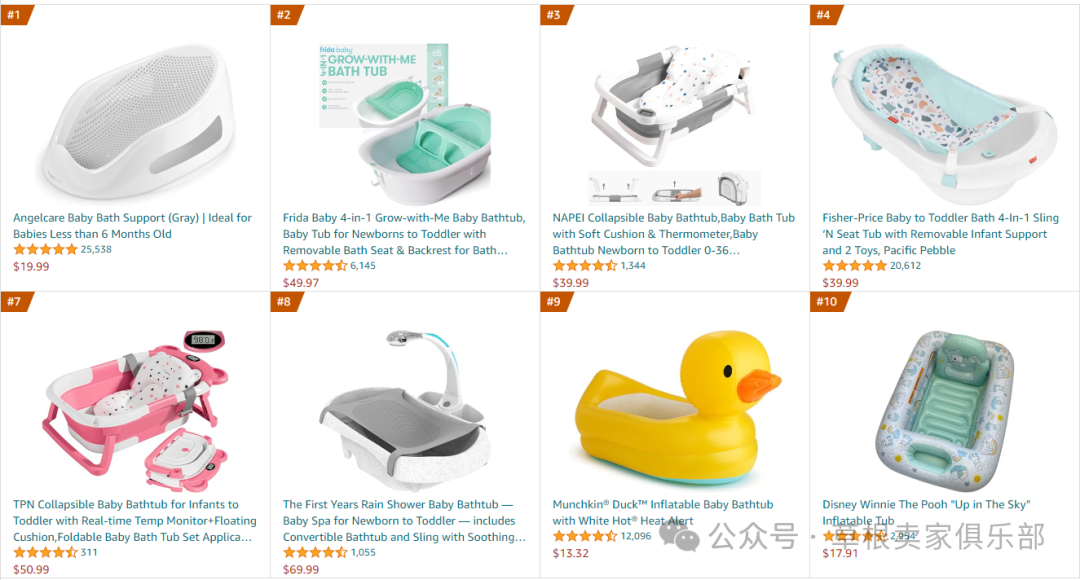
Task: Click star rating of First Years tub, 1,055 reviews
Action: (315, 552)
